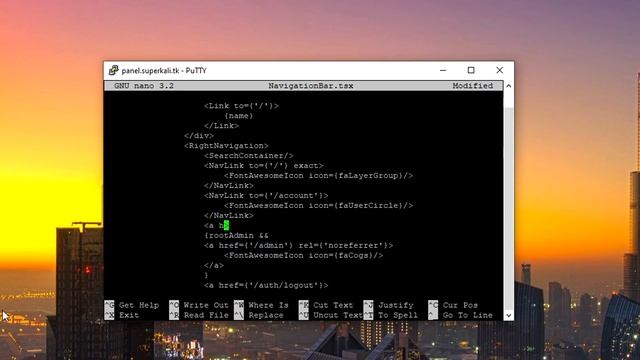Click the ^T To Spell shortcut

coord(391,315)
